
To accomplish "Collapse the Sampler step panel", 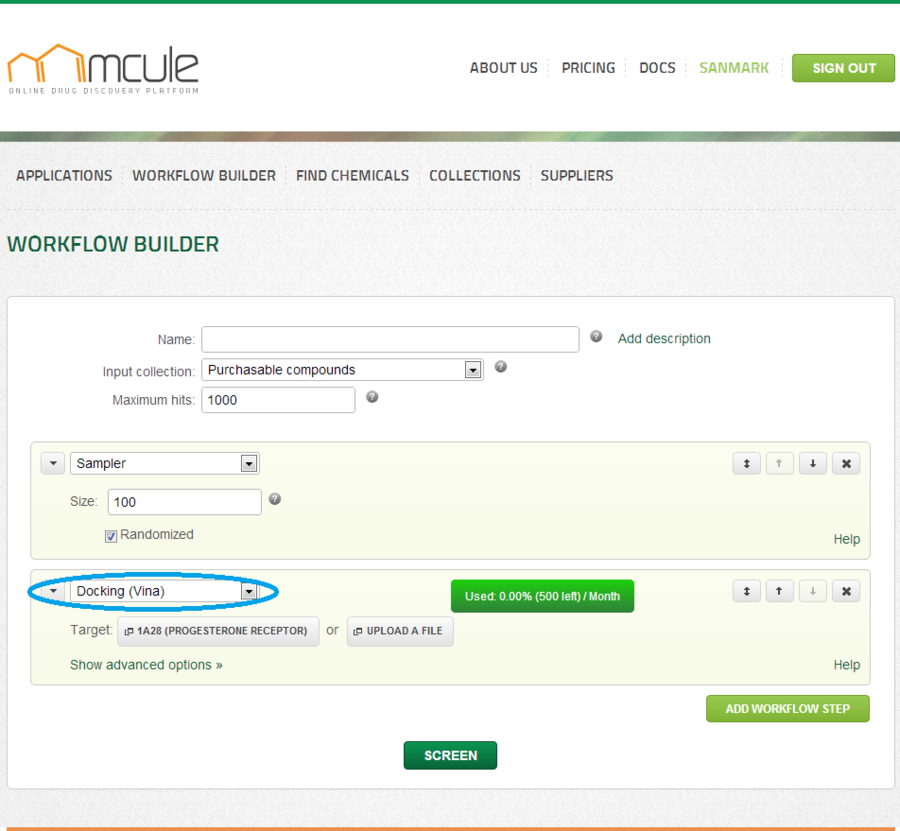I will point(53,464).
